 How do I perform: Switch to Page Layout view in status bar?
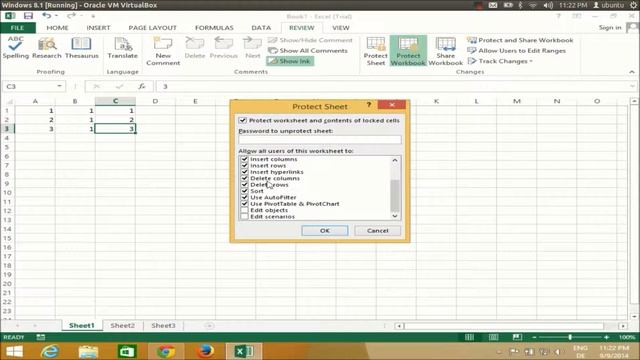(493, 337)
